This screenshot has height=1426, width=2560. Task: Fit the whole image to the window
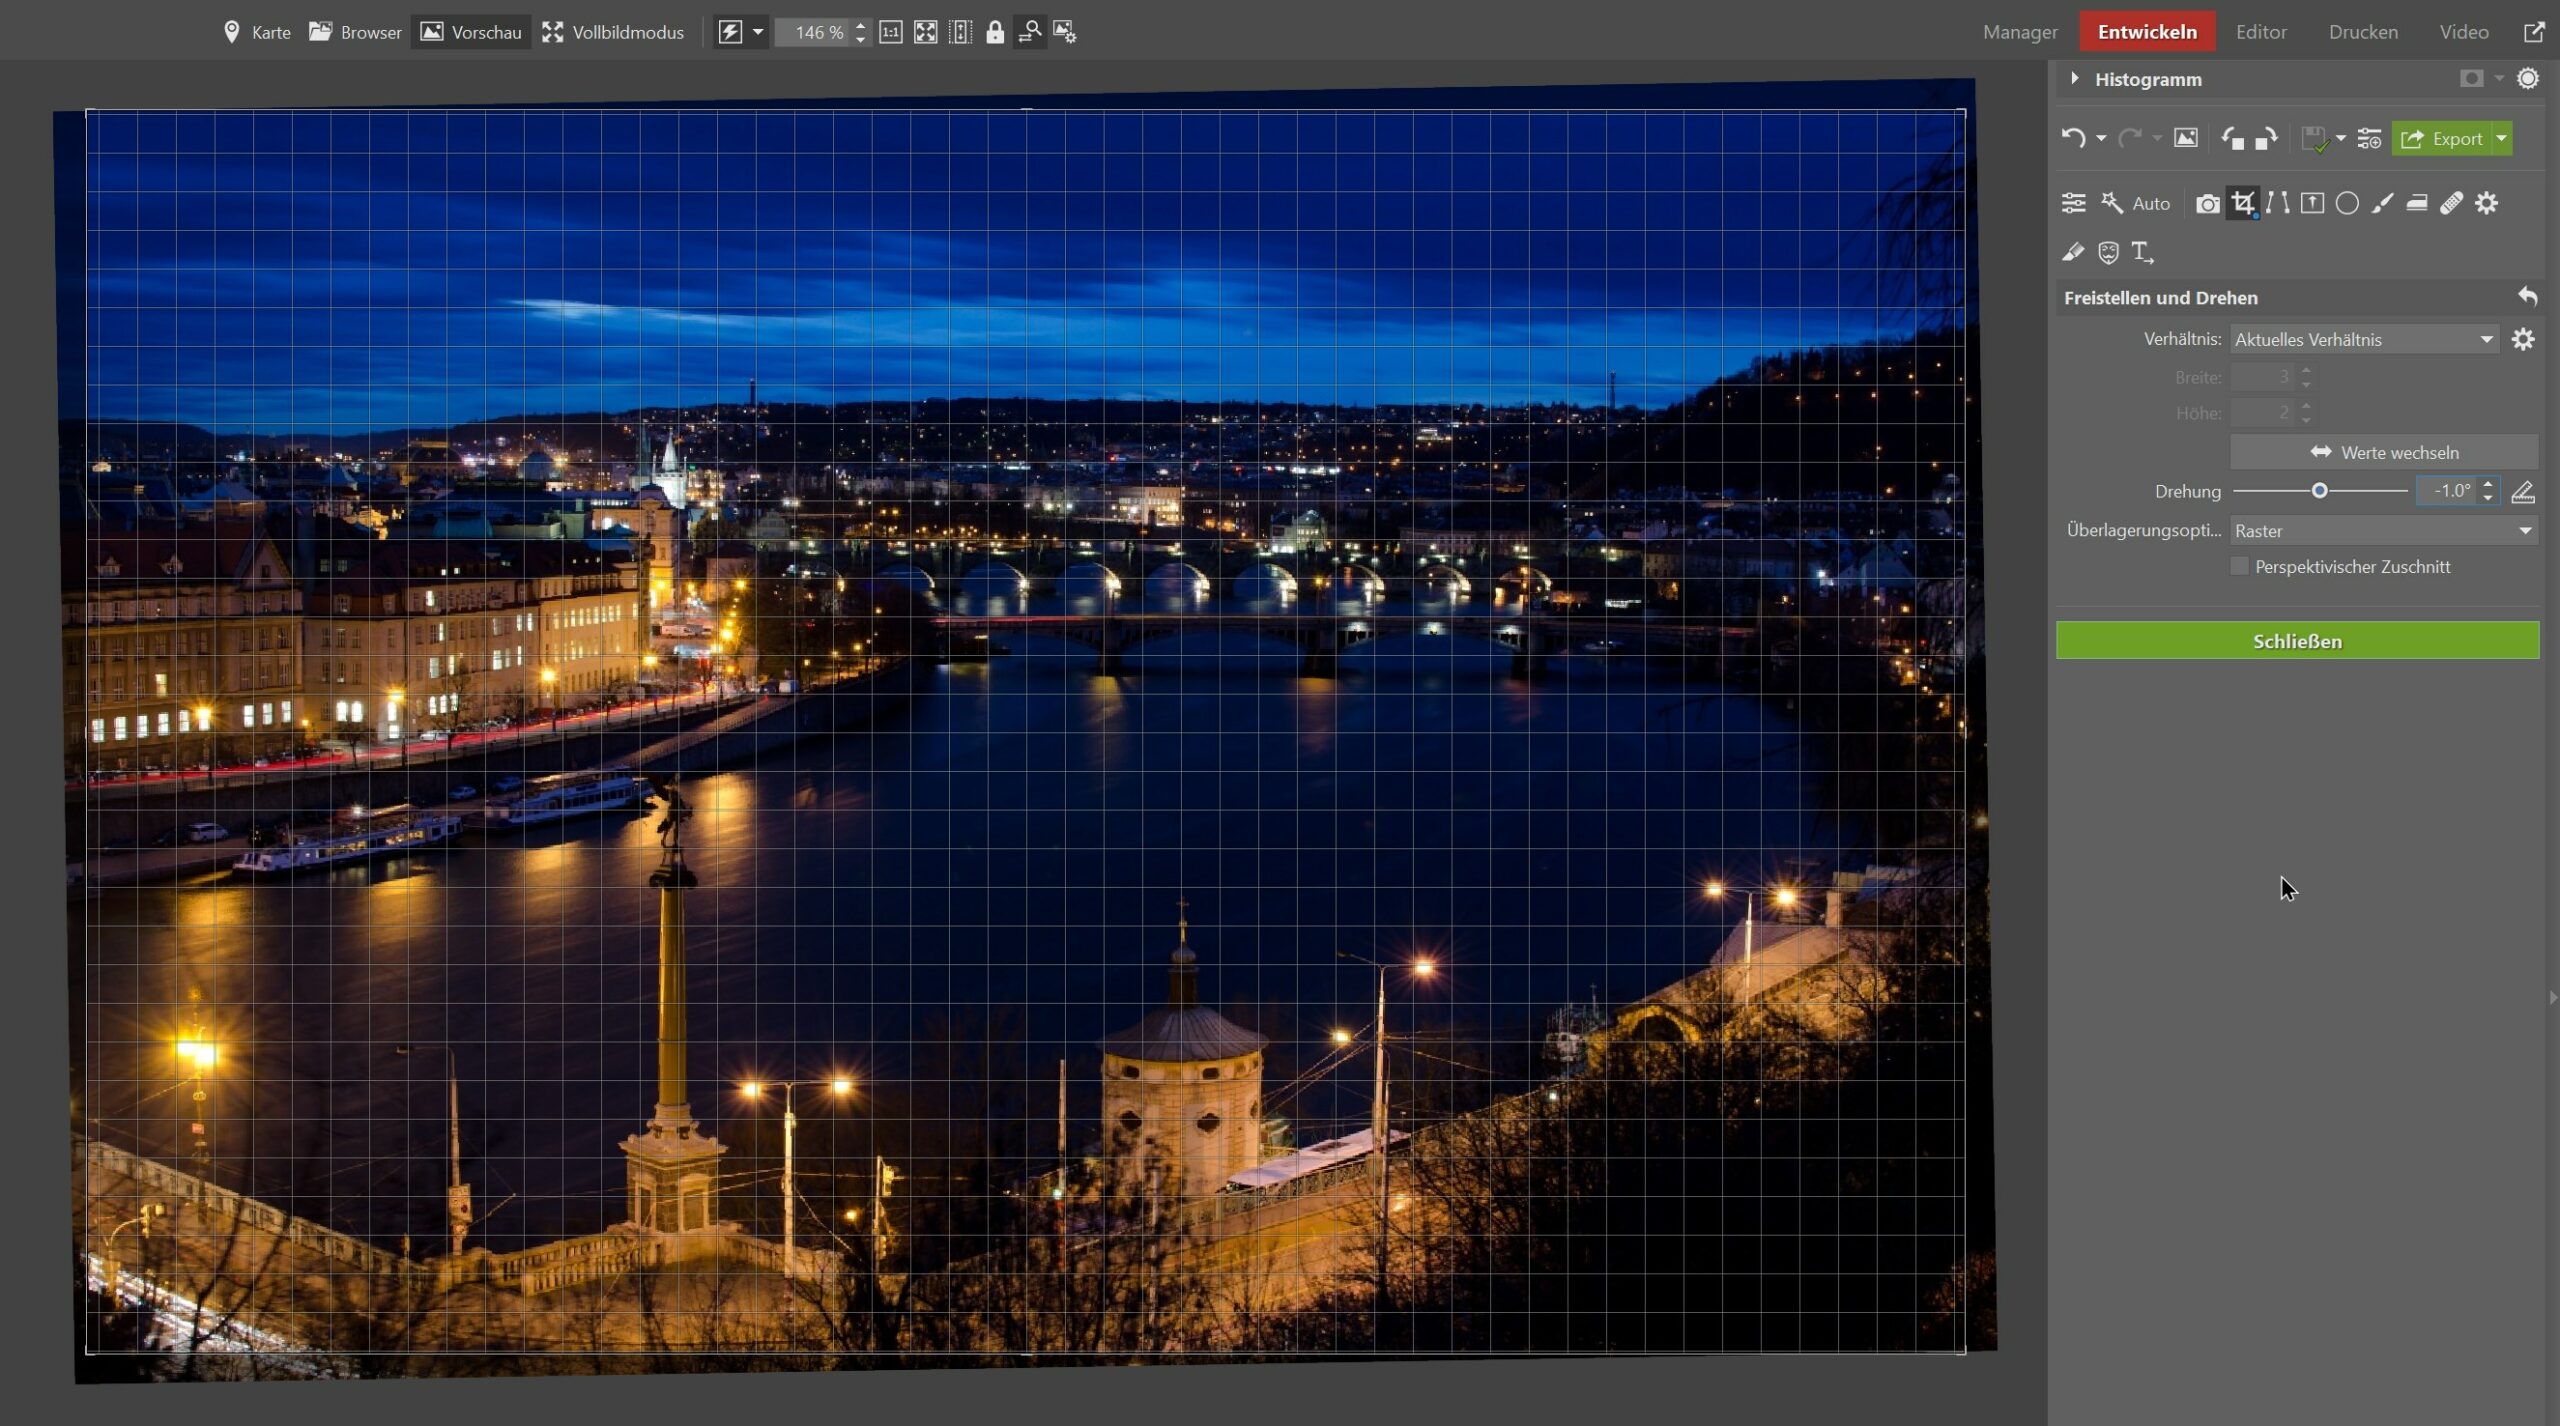[926, 32]
